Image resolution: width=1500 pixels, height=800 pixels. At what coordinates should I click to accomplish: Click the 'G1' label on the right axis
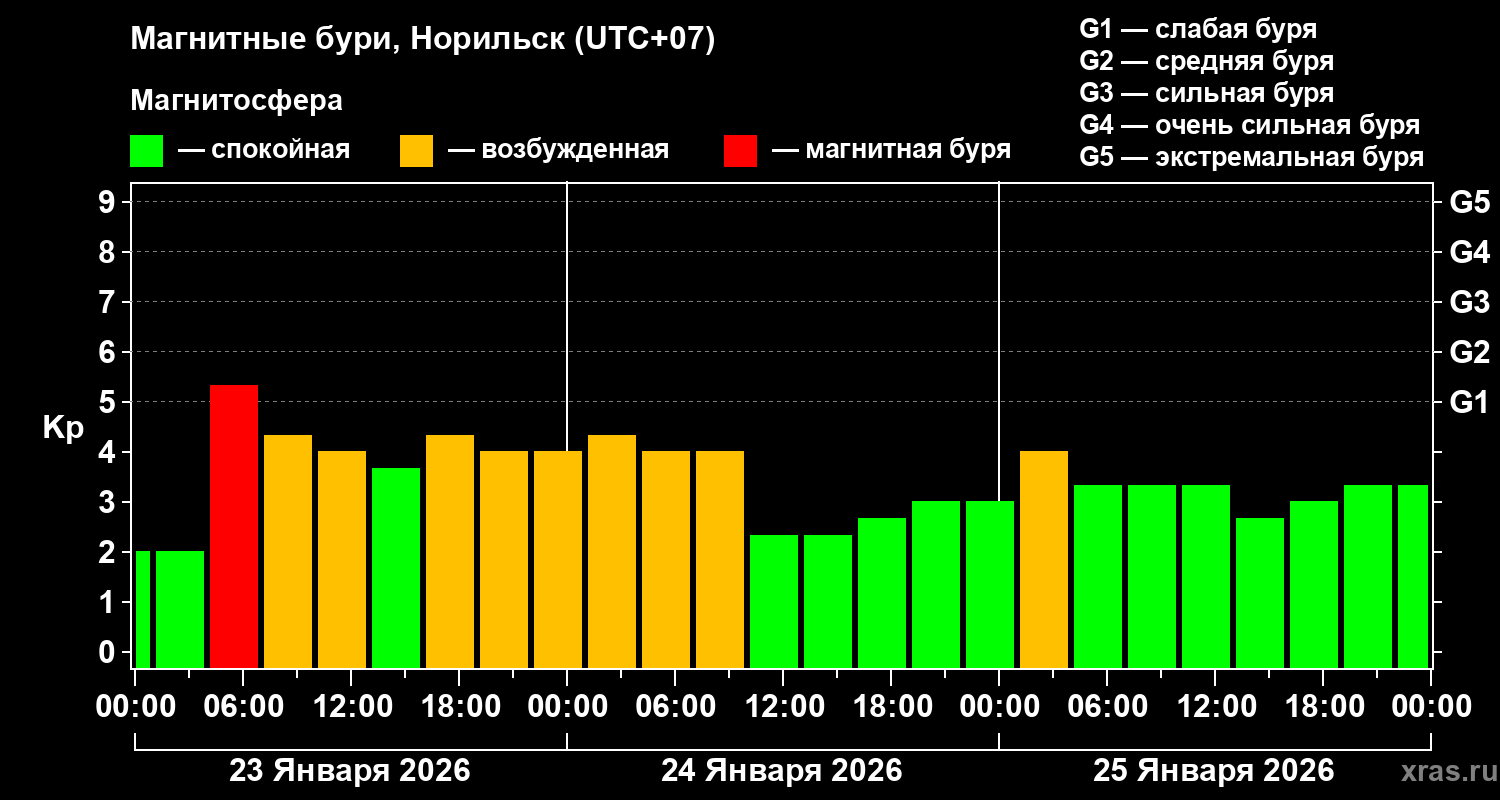1469,403
